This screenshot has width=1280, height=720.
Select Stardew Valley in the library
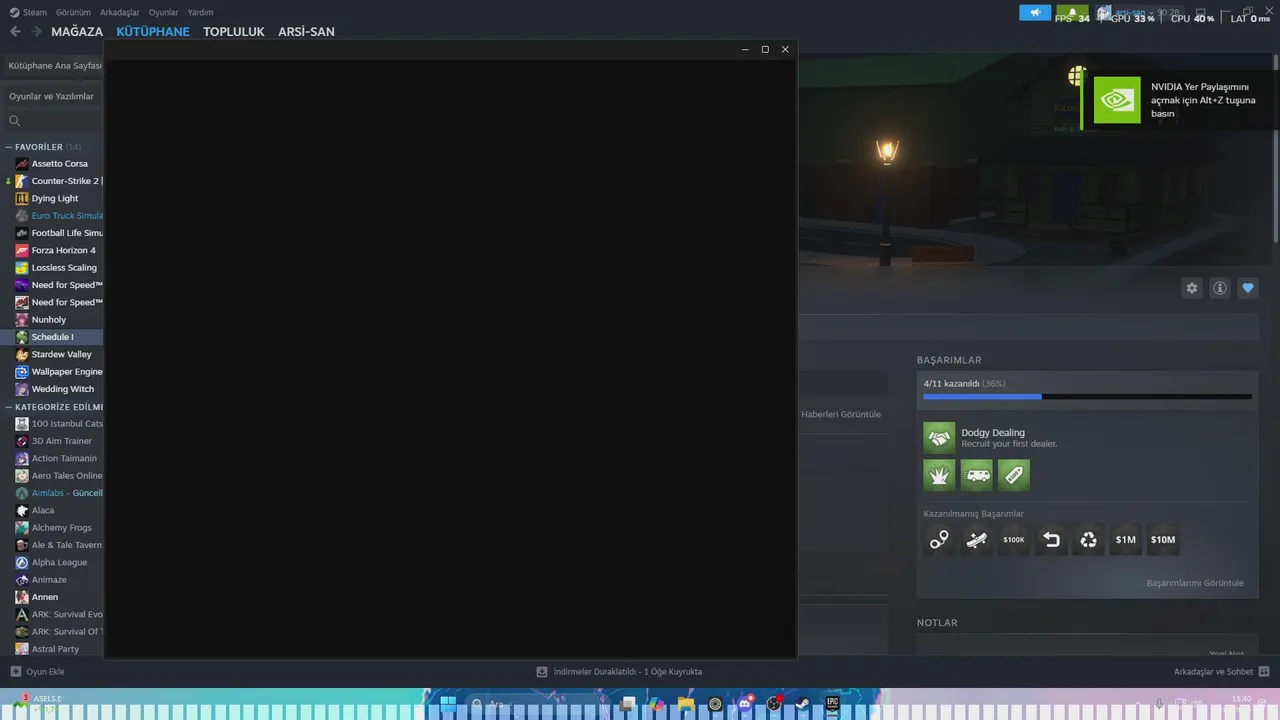coord(61,354)
